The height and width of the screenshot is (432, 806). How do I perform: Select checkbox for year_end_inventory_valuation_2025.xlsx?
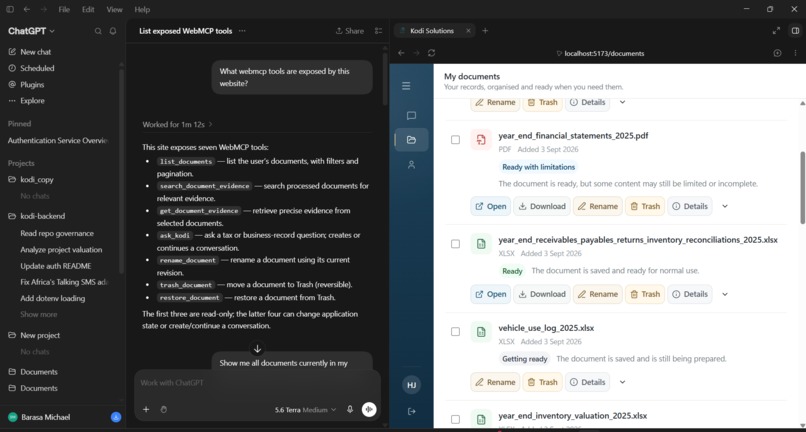click(455, 419)
